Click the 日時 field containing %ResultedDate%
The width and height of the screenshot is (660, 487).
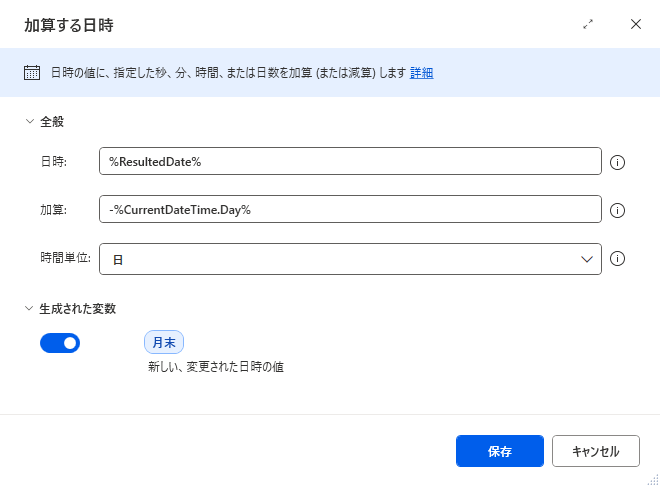tap(350, 161)
